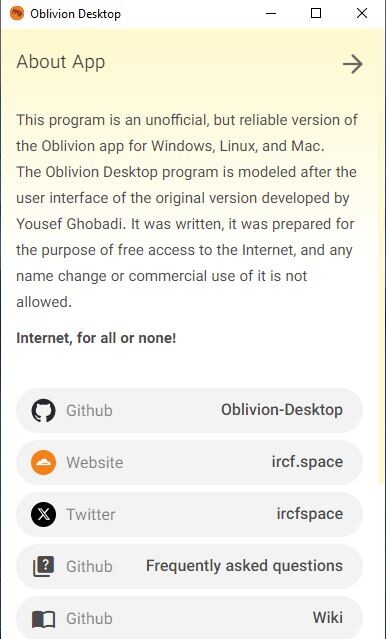
Task: Click the black X Twitter logo icon
Action: point(43,514)
